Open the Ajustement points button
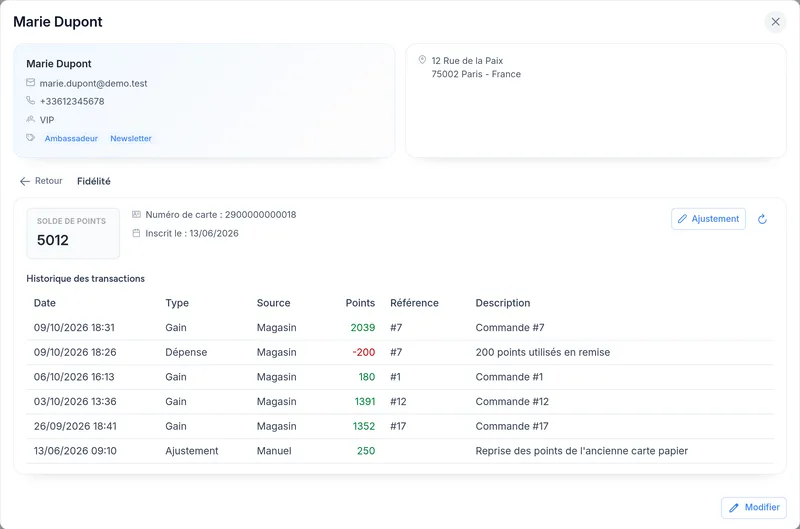 click(x=708, y=219)
